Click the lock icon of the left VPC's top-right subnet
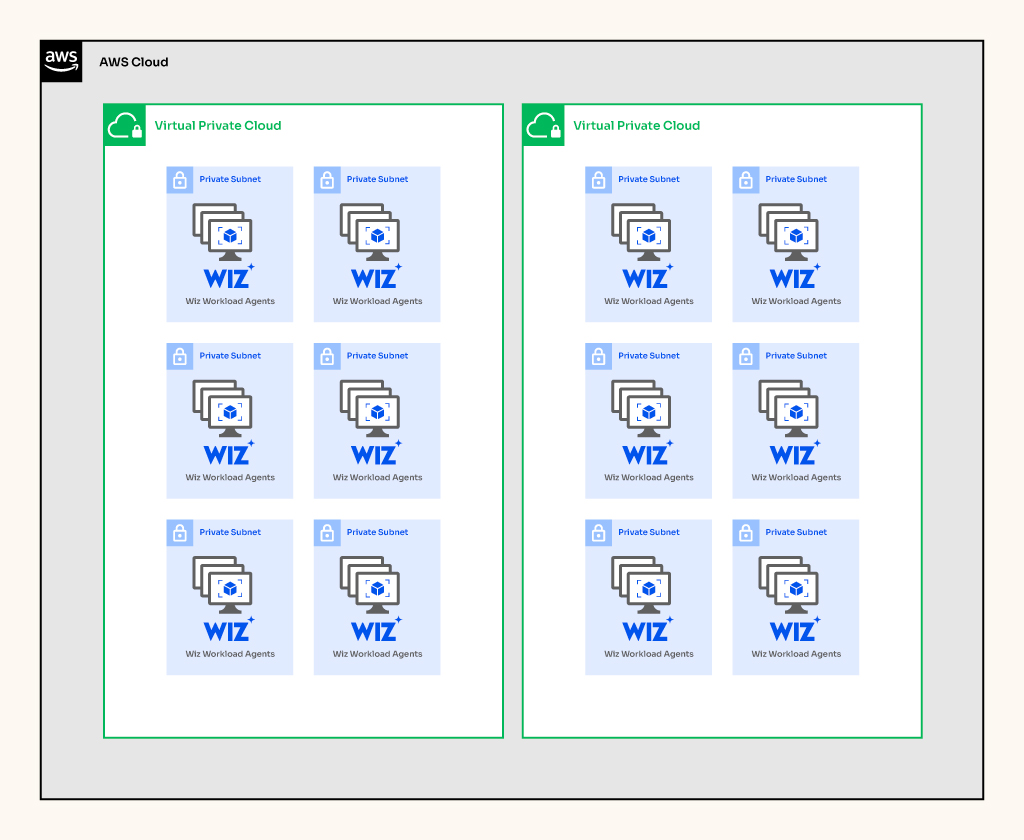The width and height of the screenshot is (1024, 840). [x=327, y=180]
